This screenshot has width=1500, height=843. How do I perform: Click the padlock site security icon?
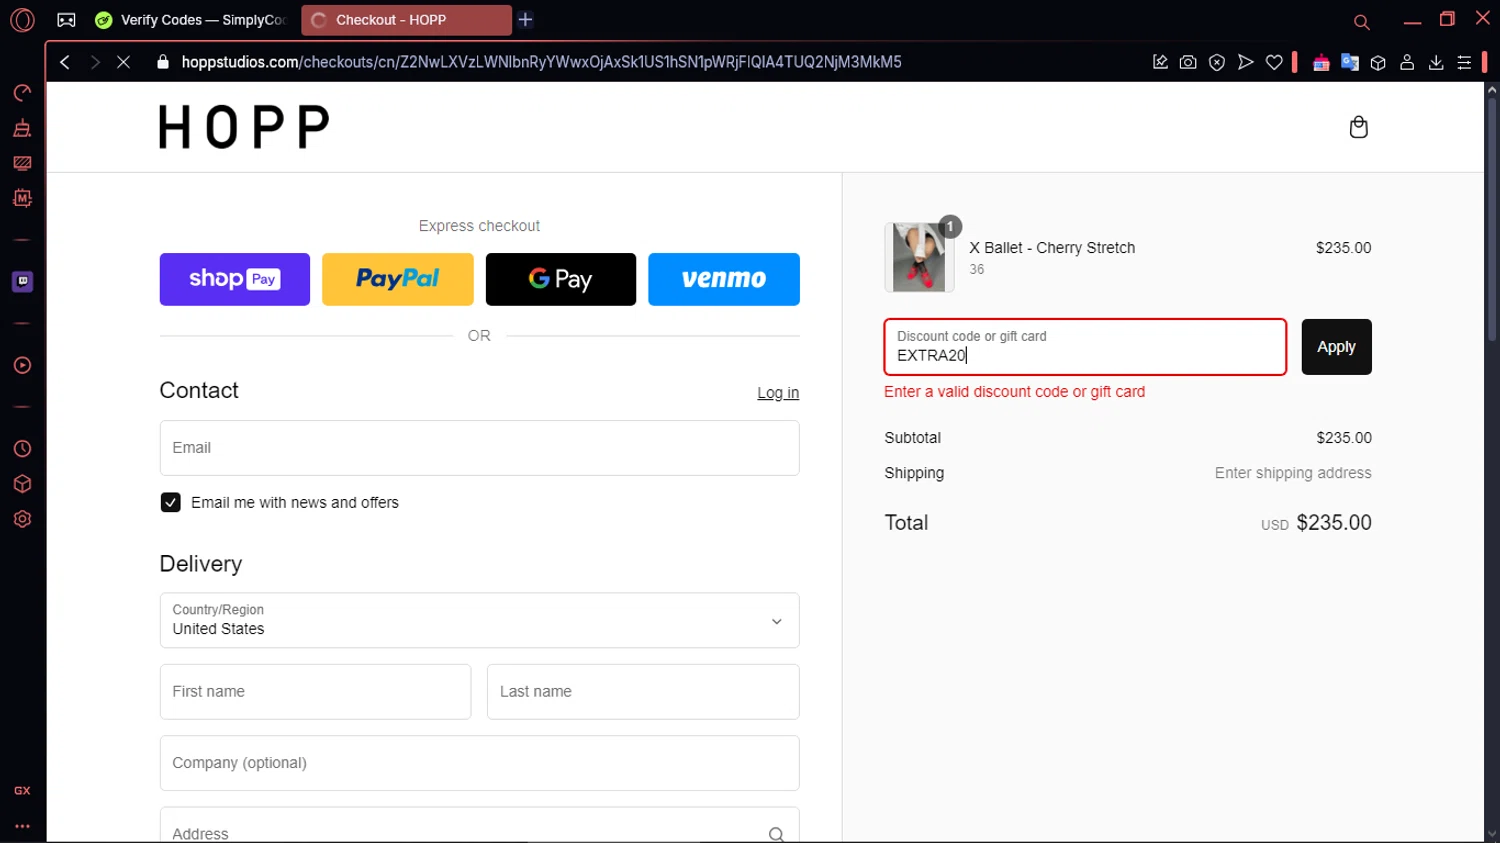click(163, 62)
